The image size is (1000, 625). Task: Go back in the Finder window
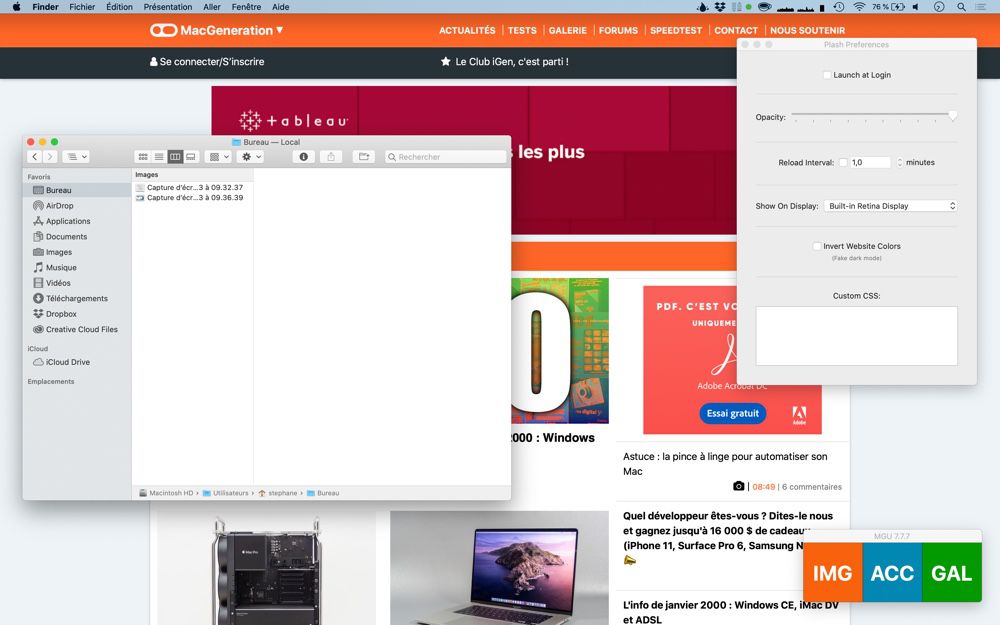35,157
